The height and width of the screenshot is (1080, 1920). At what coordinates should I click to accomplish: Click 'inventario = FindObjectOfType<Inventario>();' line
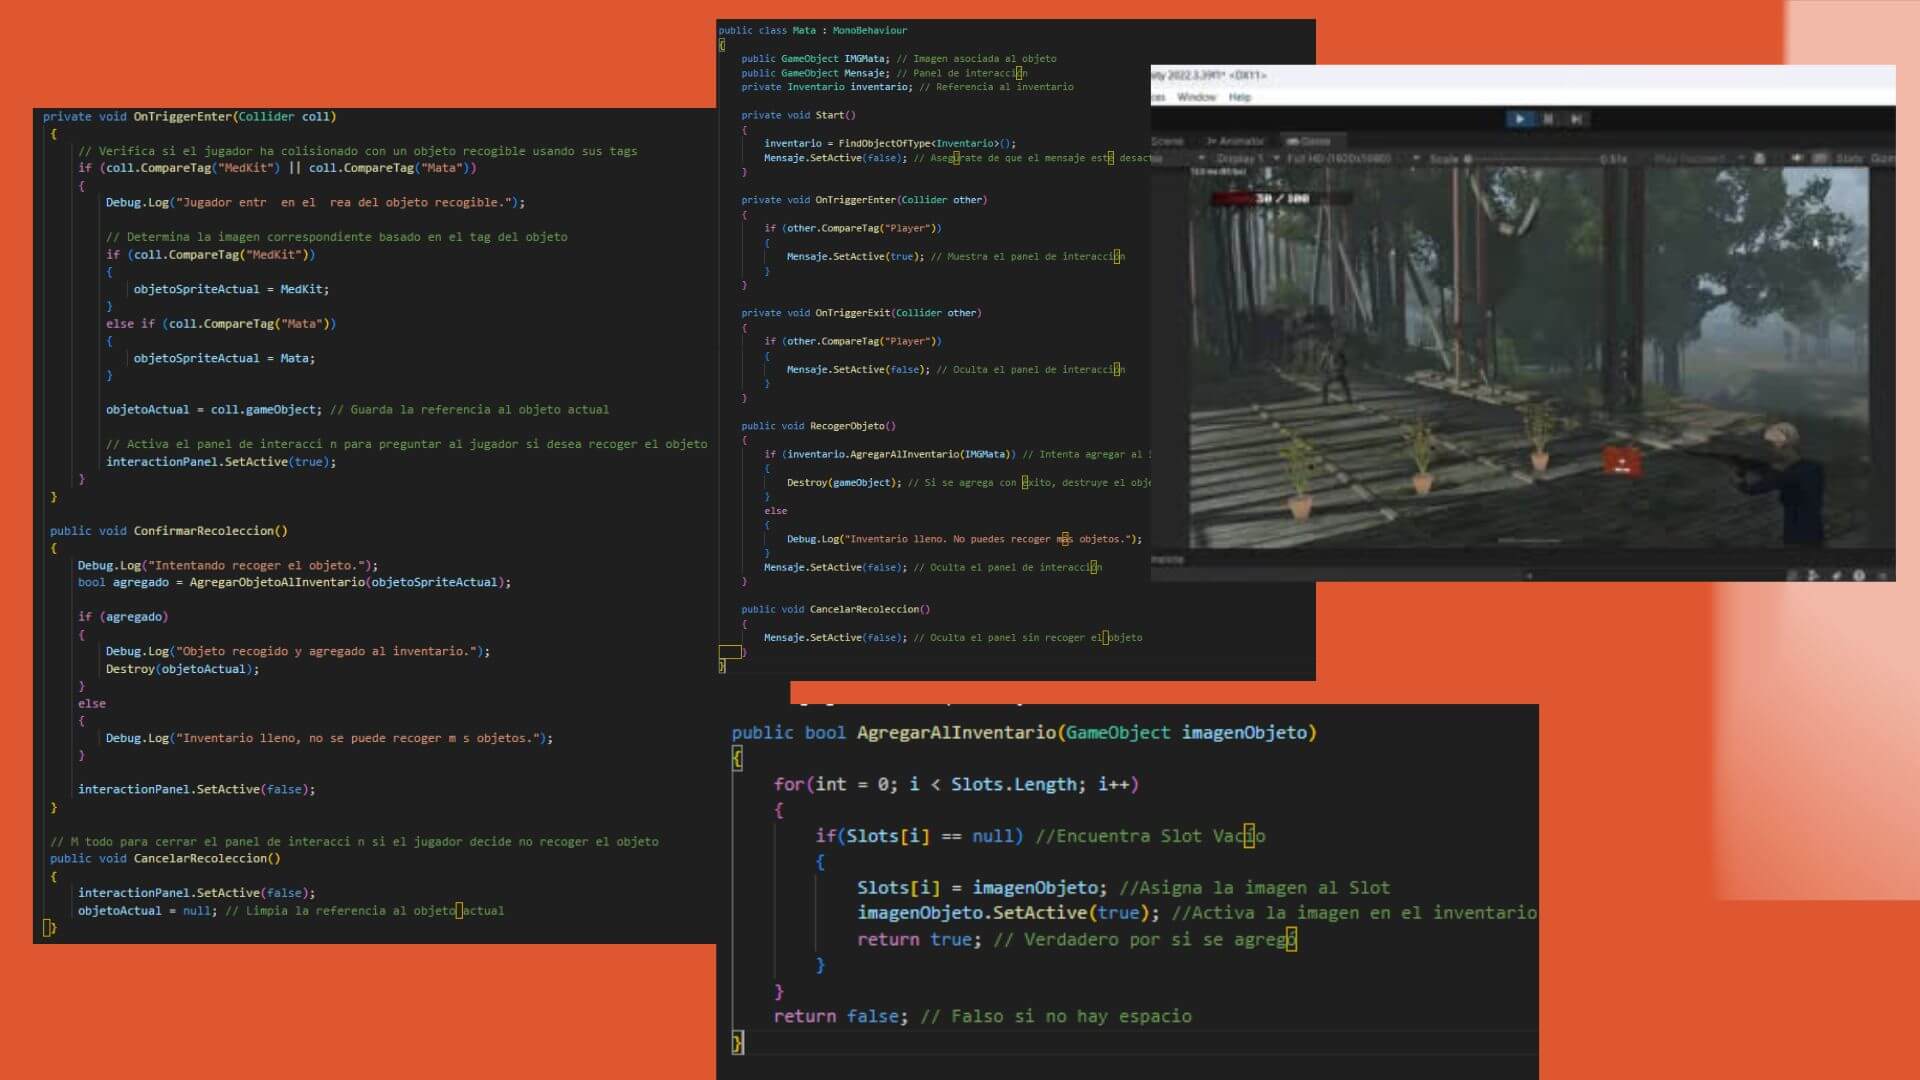tap(889, 143)
